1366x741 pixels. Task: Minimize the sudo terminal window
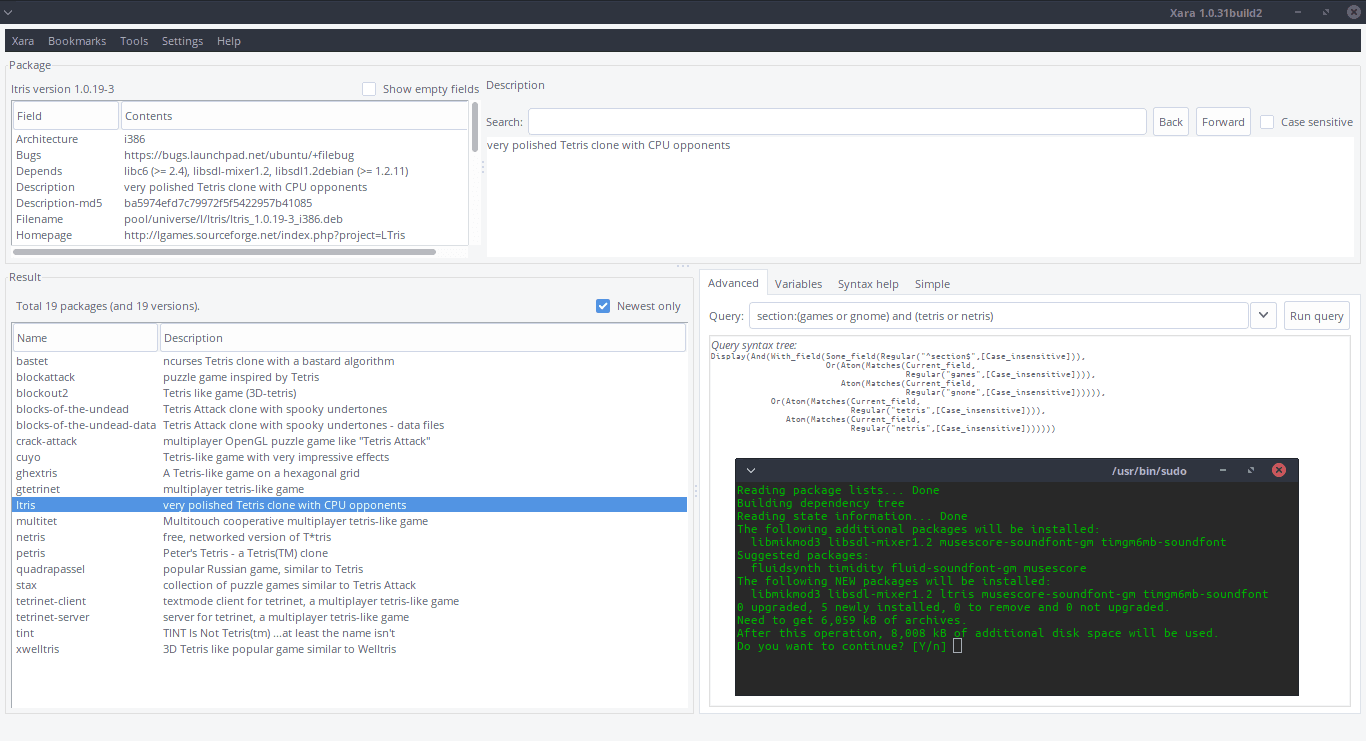1222,470
